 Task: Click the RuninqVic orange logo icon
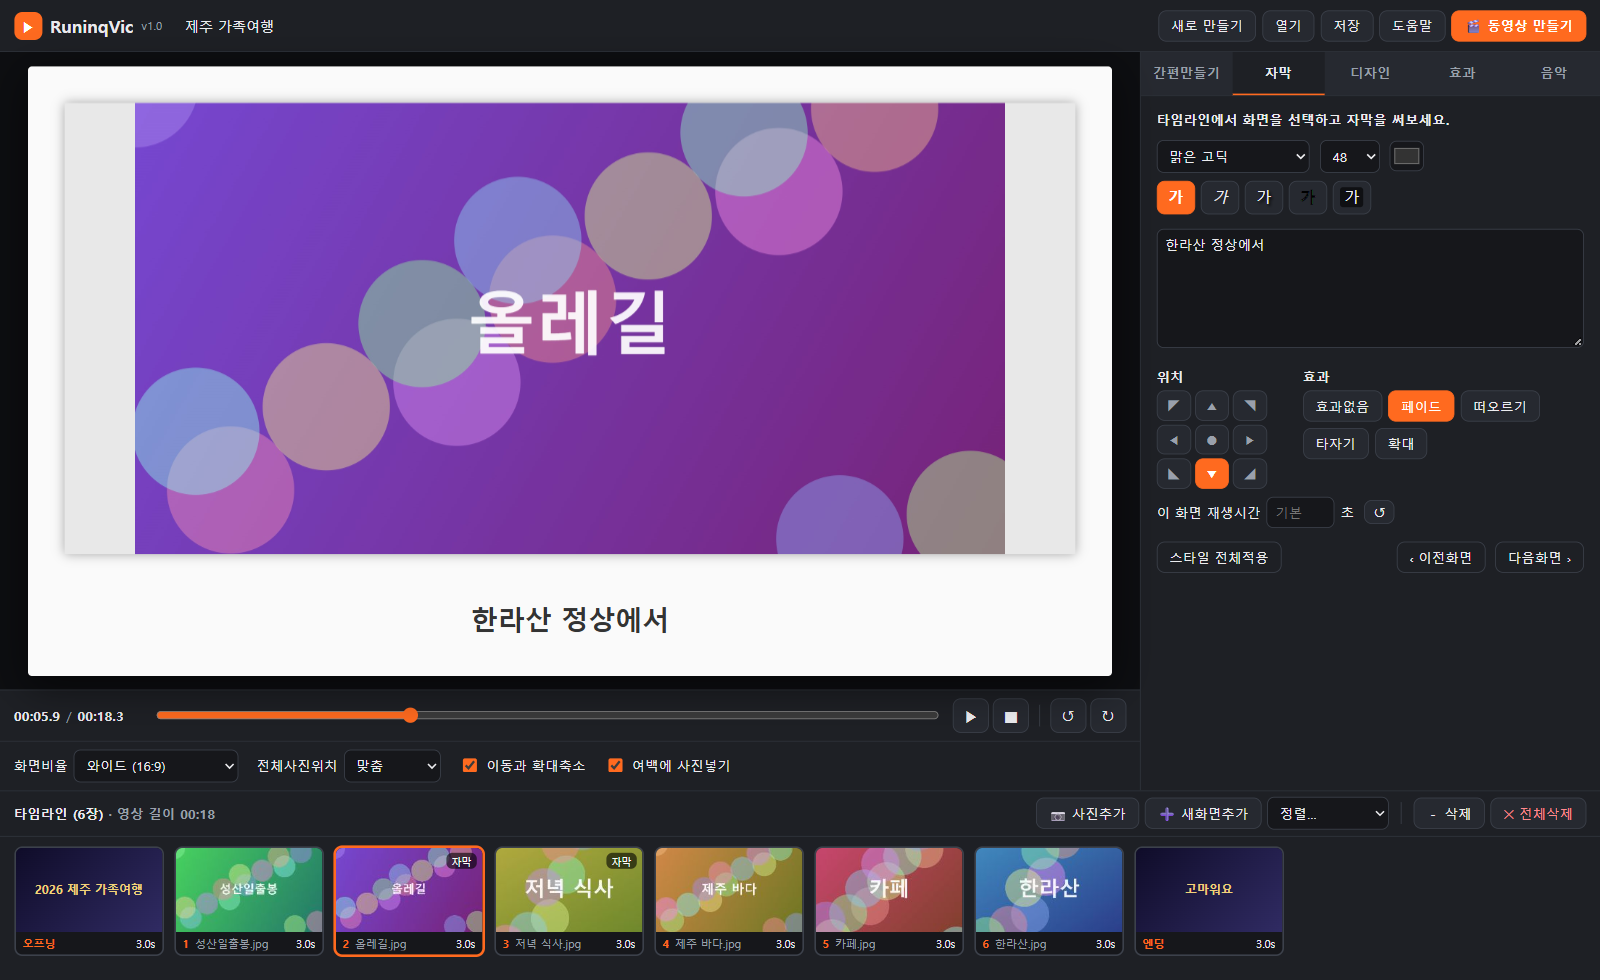coord(28,26)
